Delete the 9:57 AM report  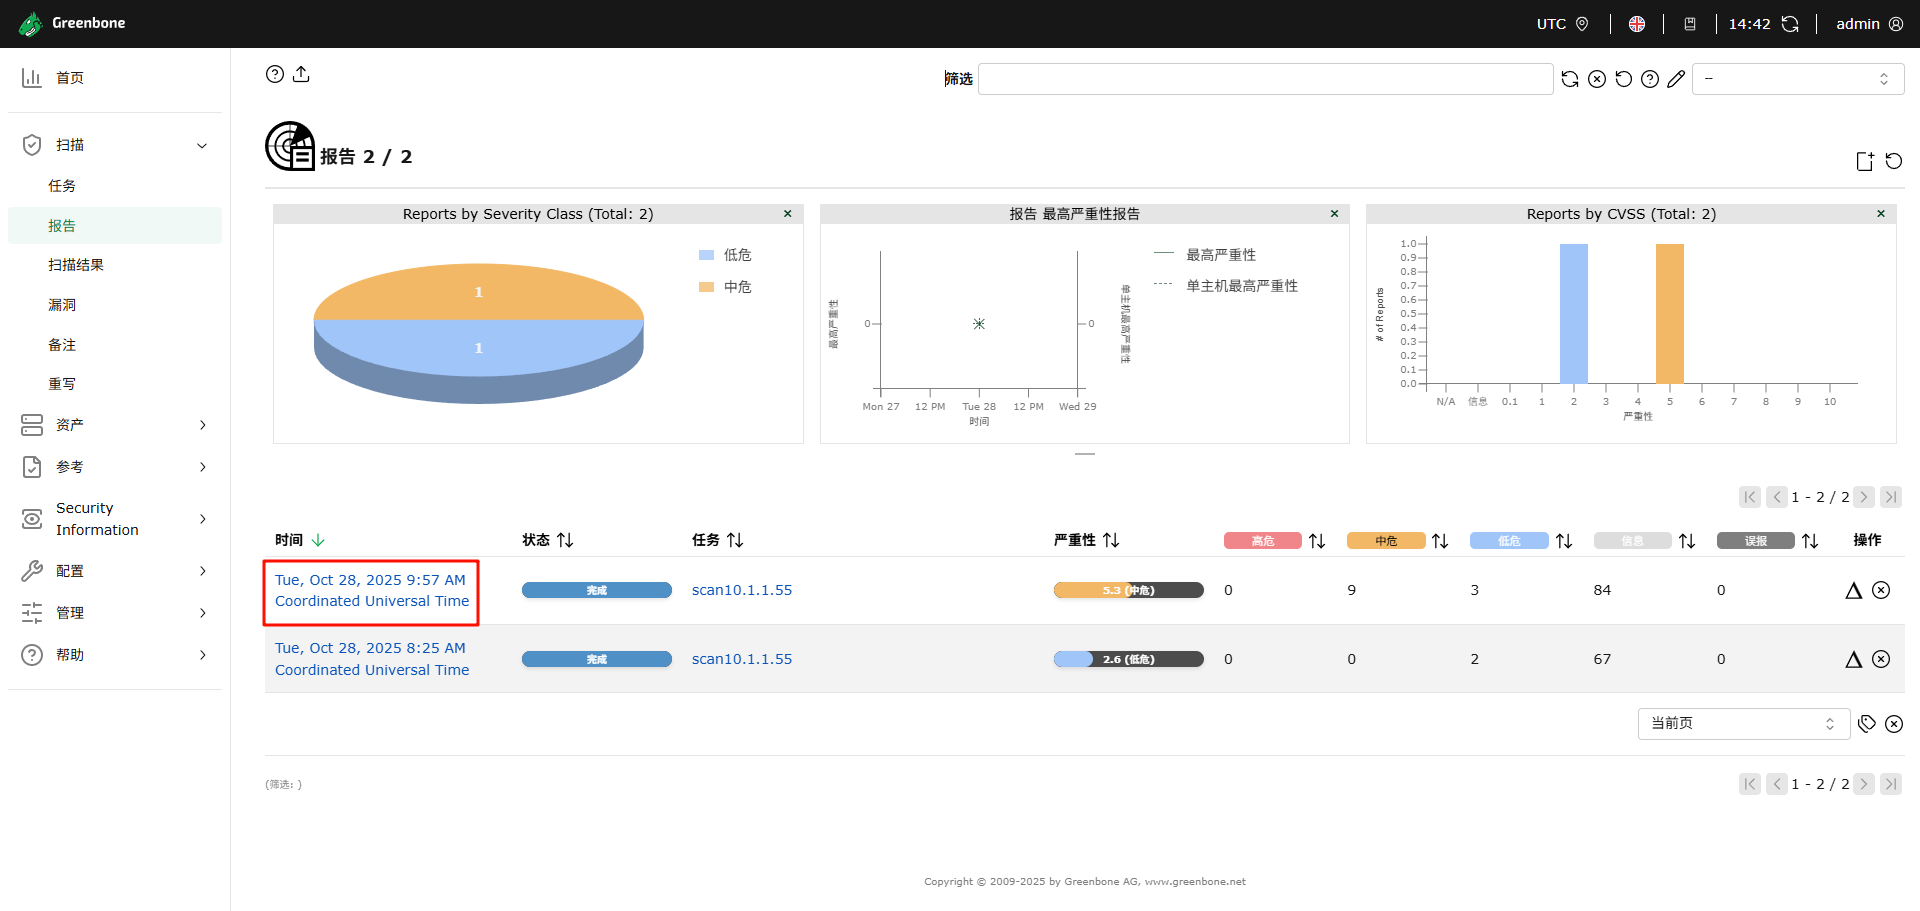click(1881, 590)
